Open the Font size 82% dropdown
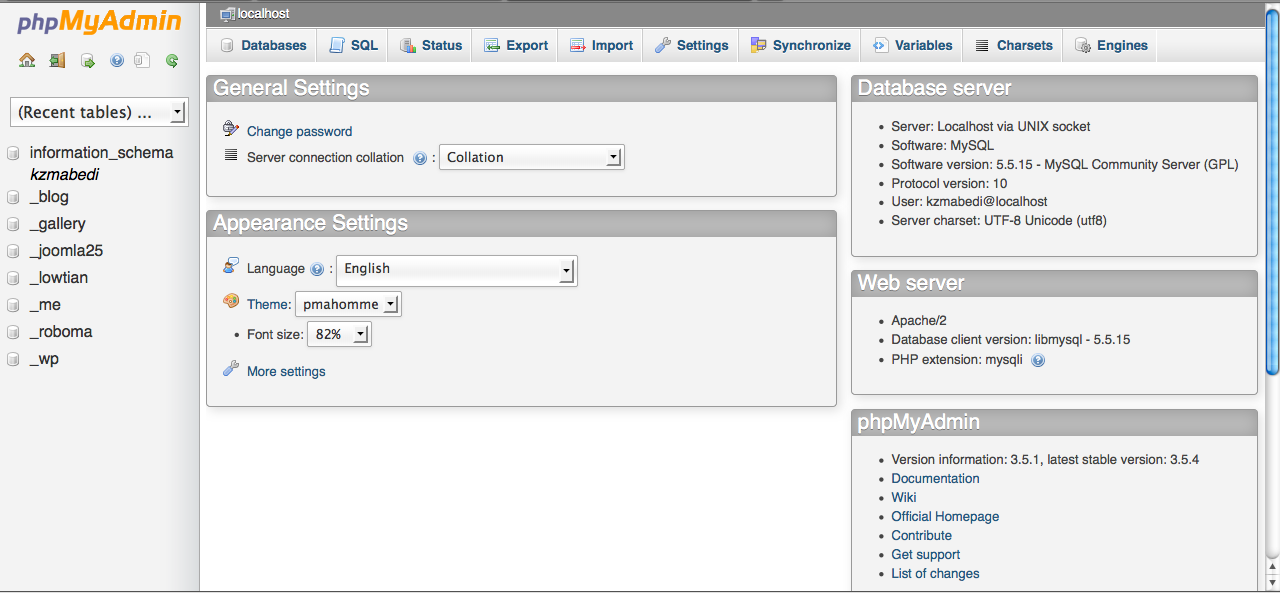 click(339, 334)
